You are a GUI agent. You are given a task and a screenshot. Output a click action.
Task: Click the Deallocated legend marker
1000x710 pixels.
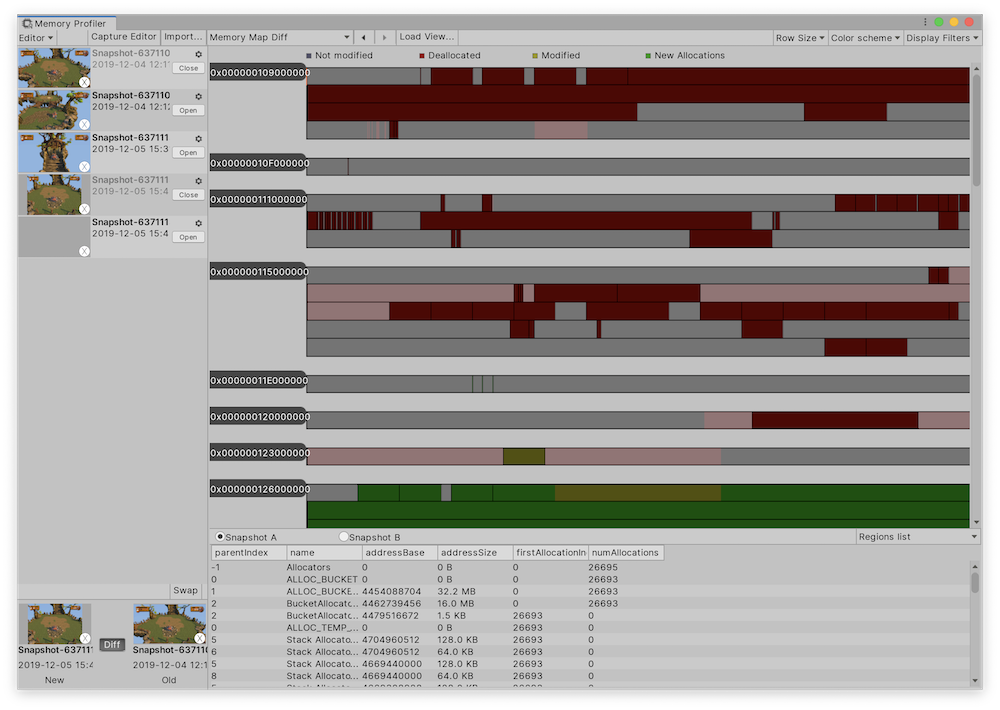pos(421,55)
